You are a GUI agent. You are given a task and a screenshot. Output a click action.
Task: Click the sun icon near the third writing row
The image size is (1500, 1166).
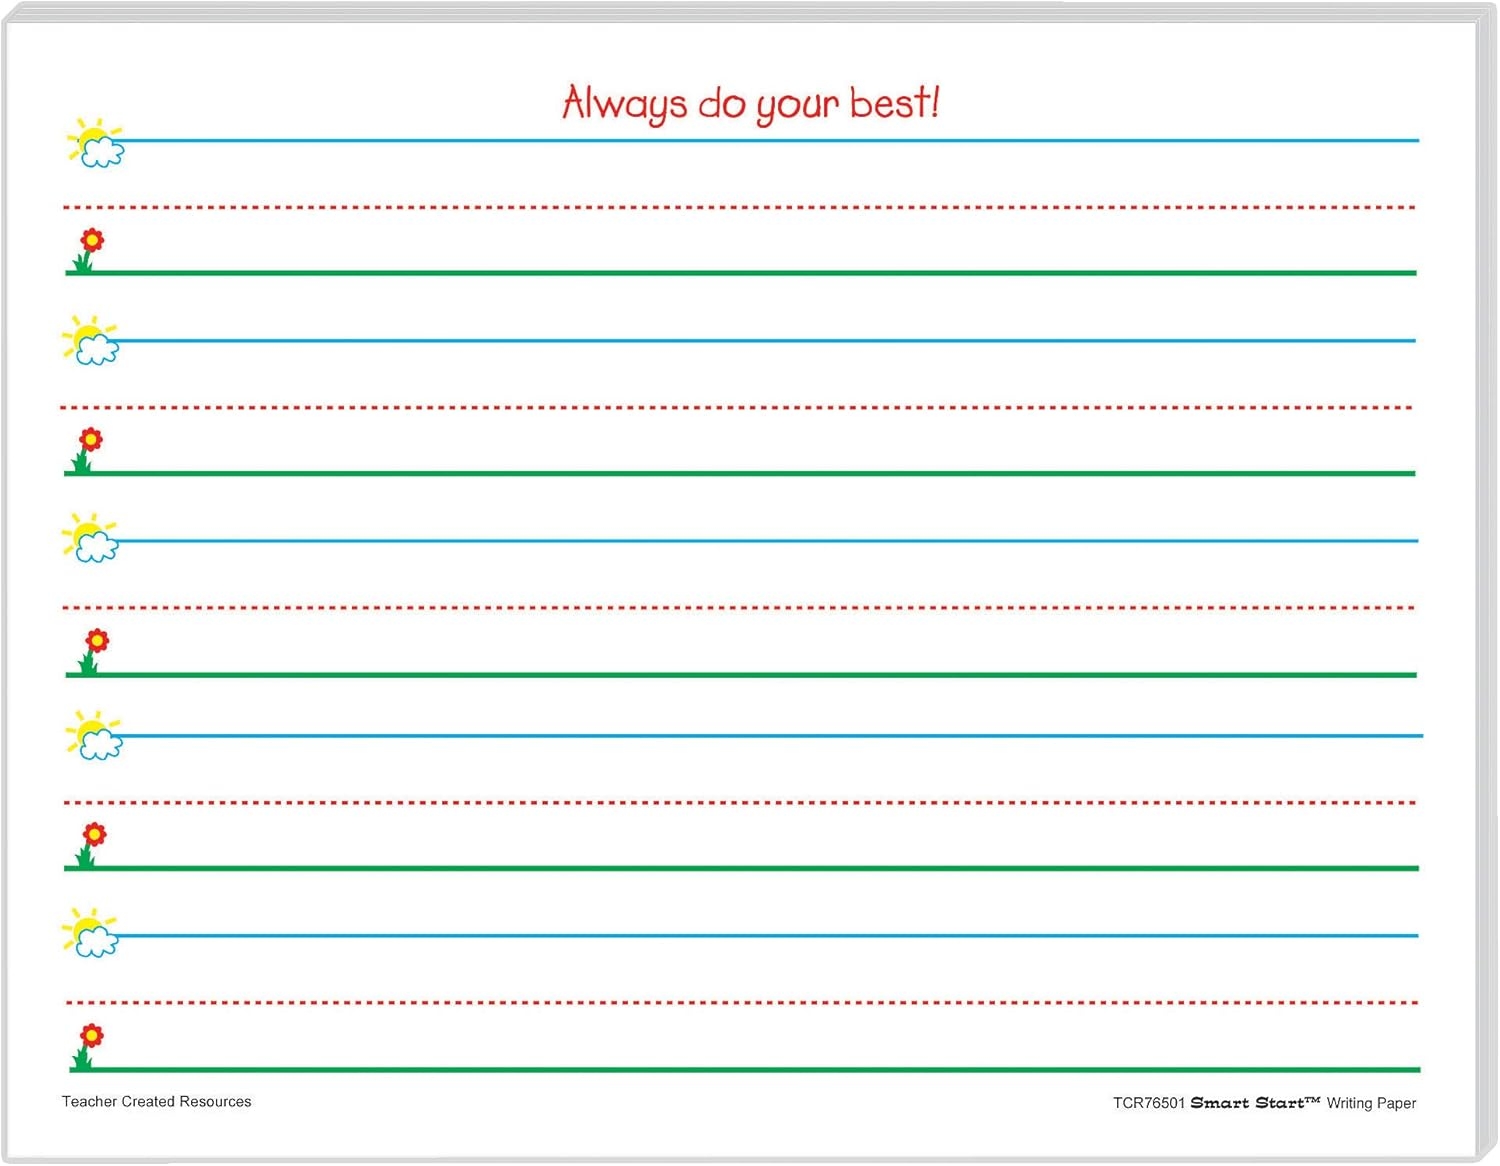(x=95, y=340)
